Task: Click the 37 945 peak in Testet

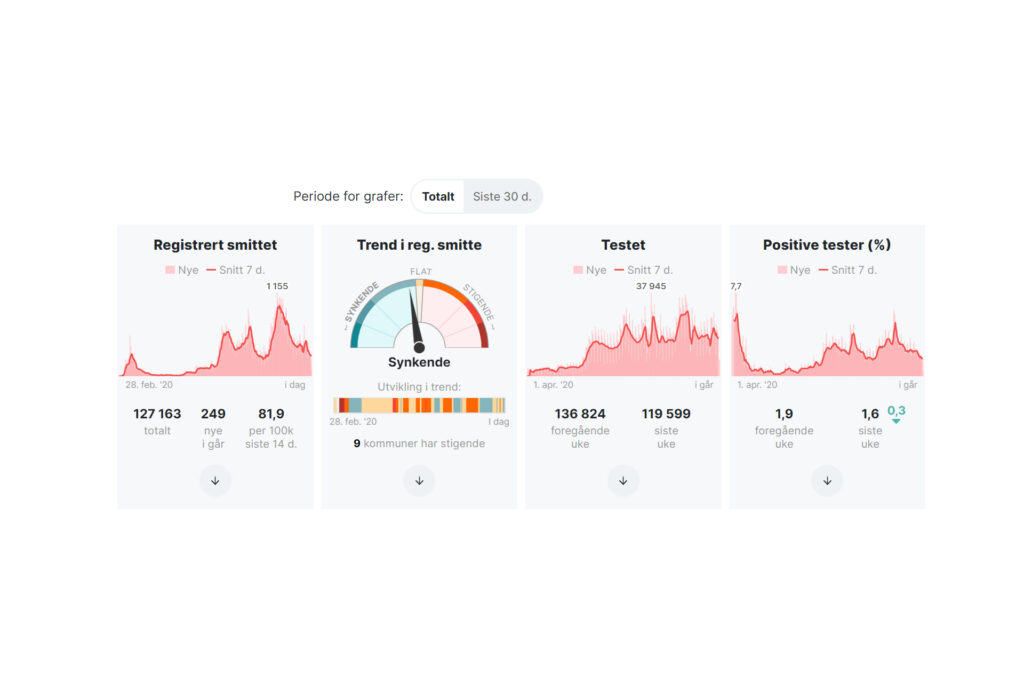Action: 650,287
